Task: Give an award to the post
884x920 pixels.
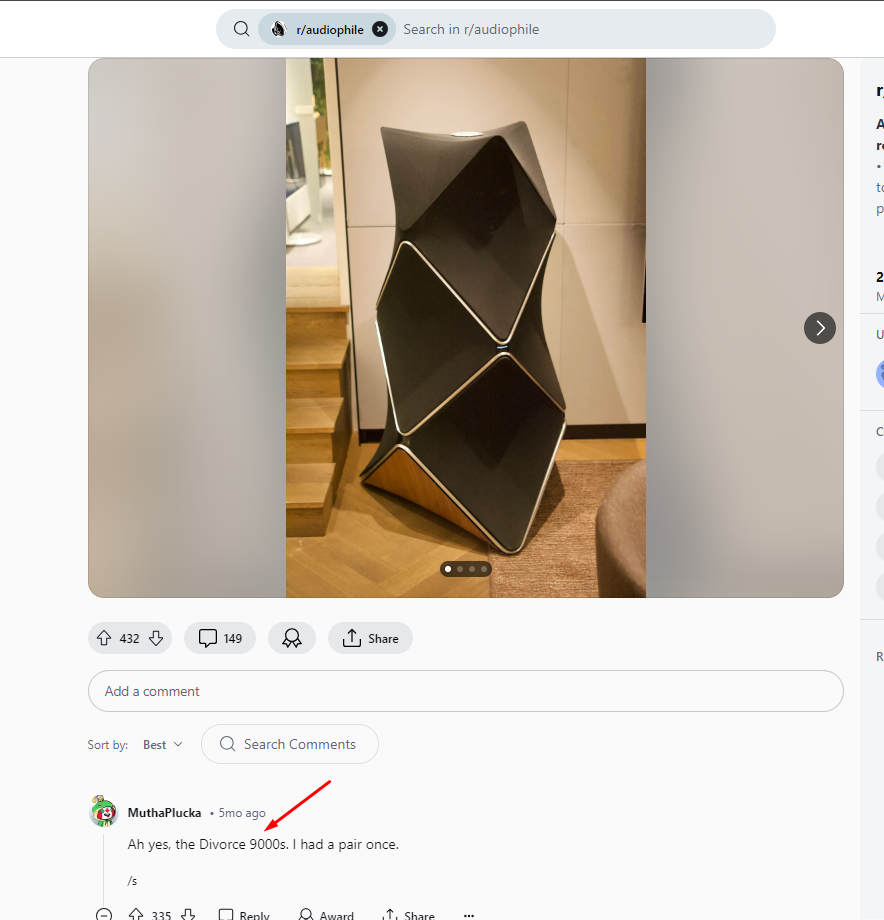Action: (x=292, y=638)
